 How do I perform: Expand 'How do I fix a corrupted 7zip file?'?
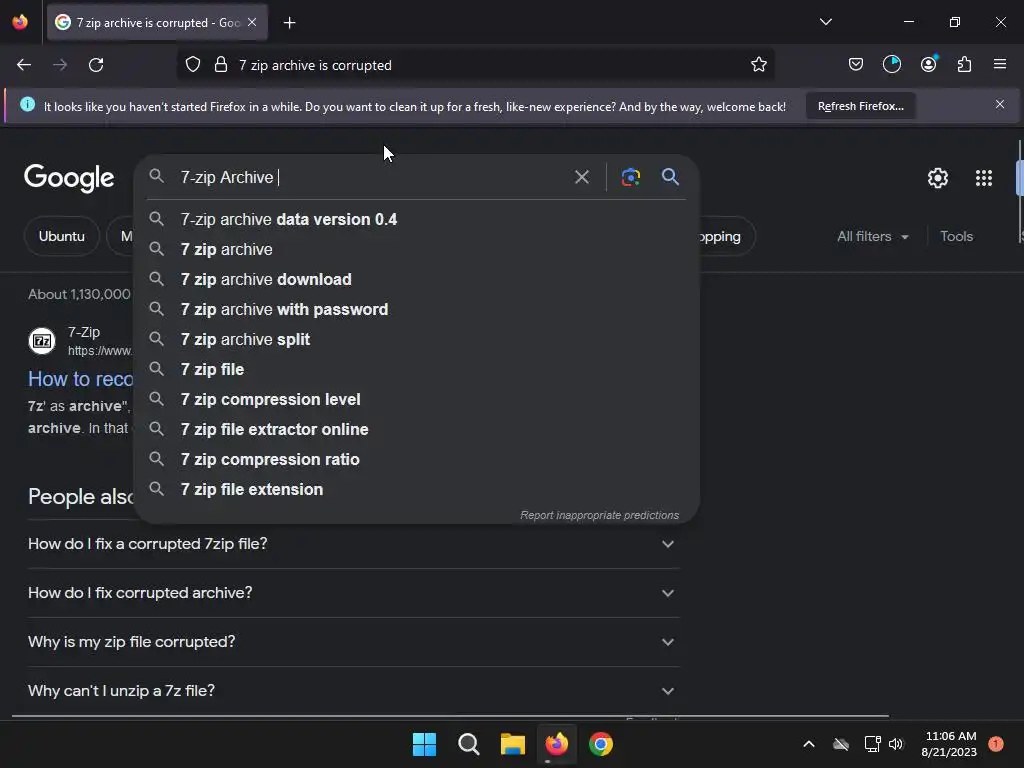[353, 544]
